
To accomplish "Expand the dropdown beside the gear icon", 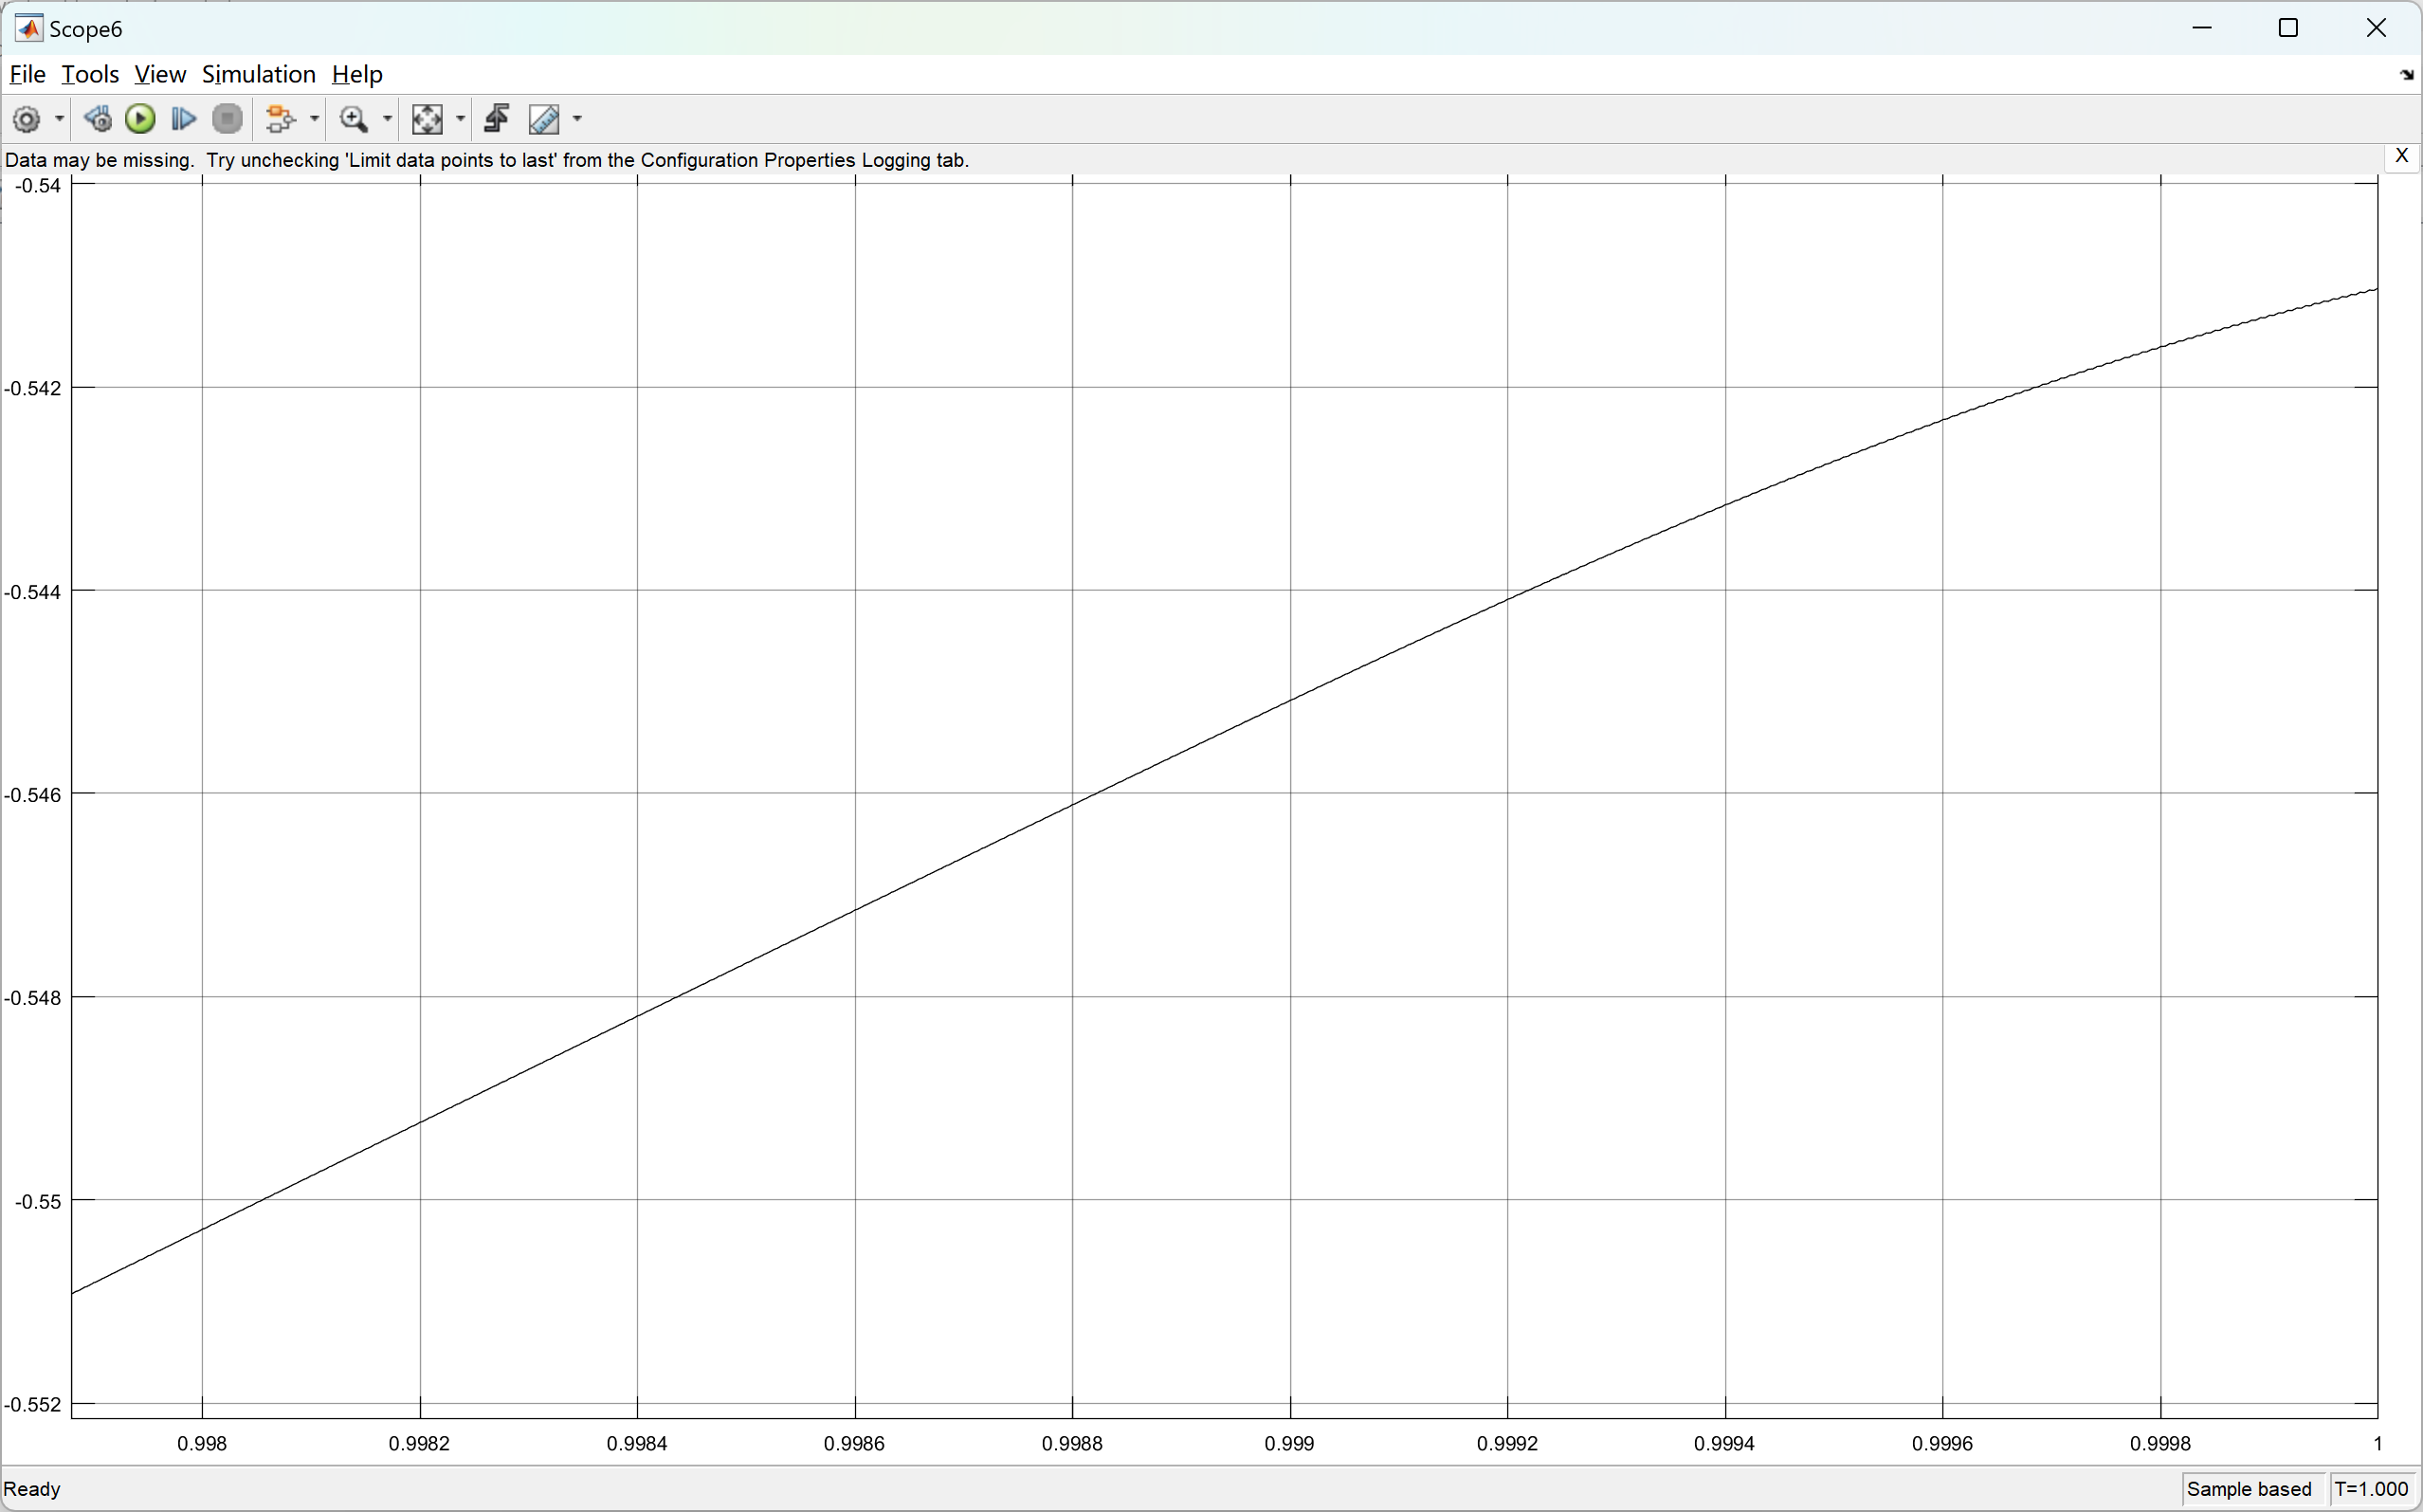I will [x=60, y=120].
